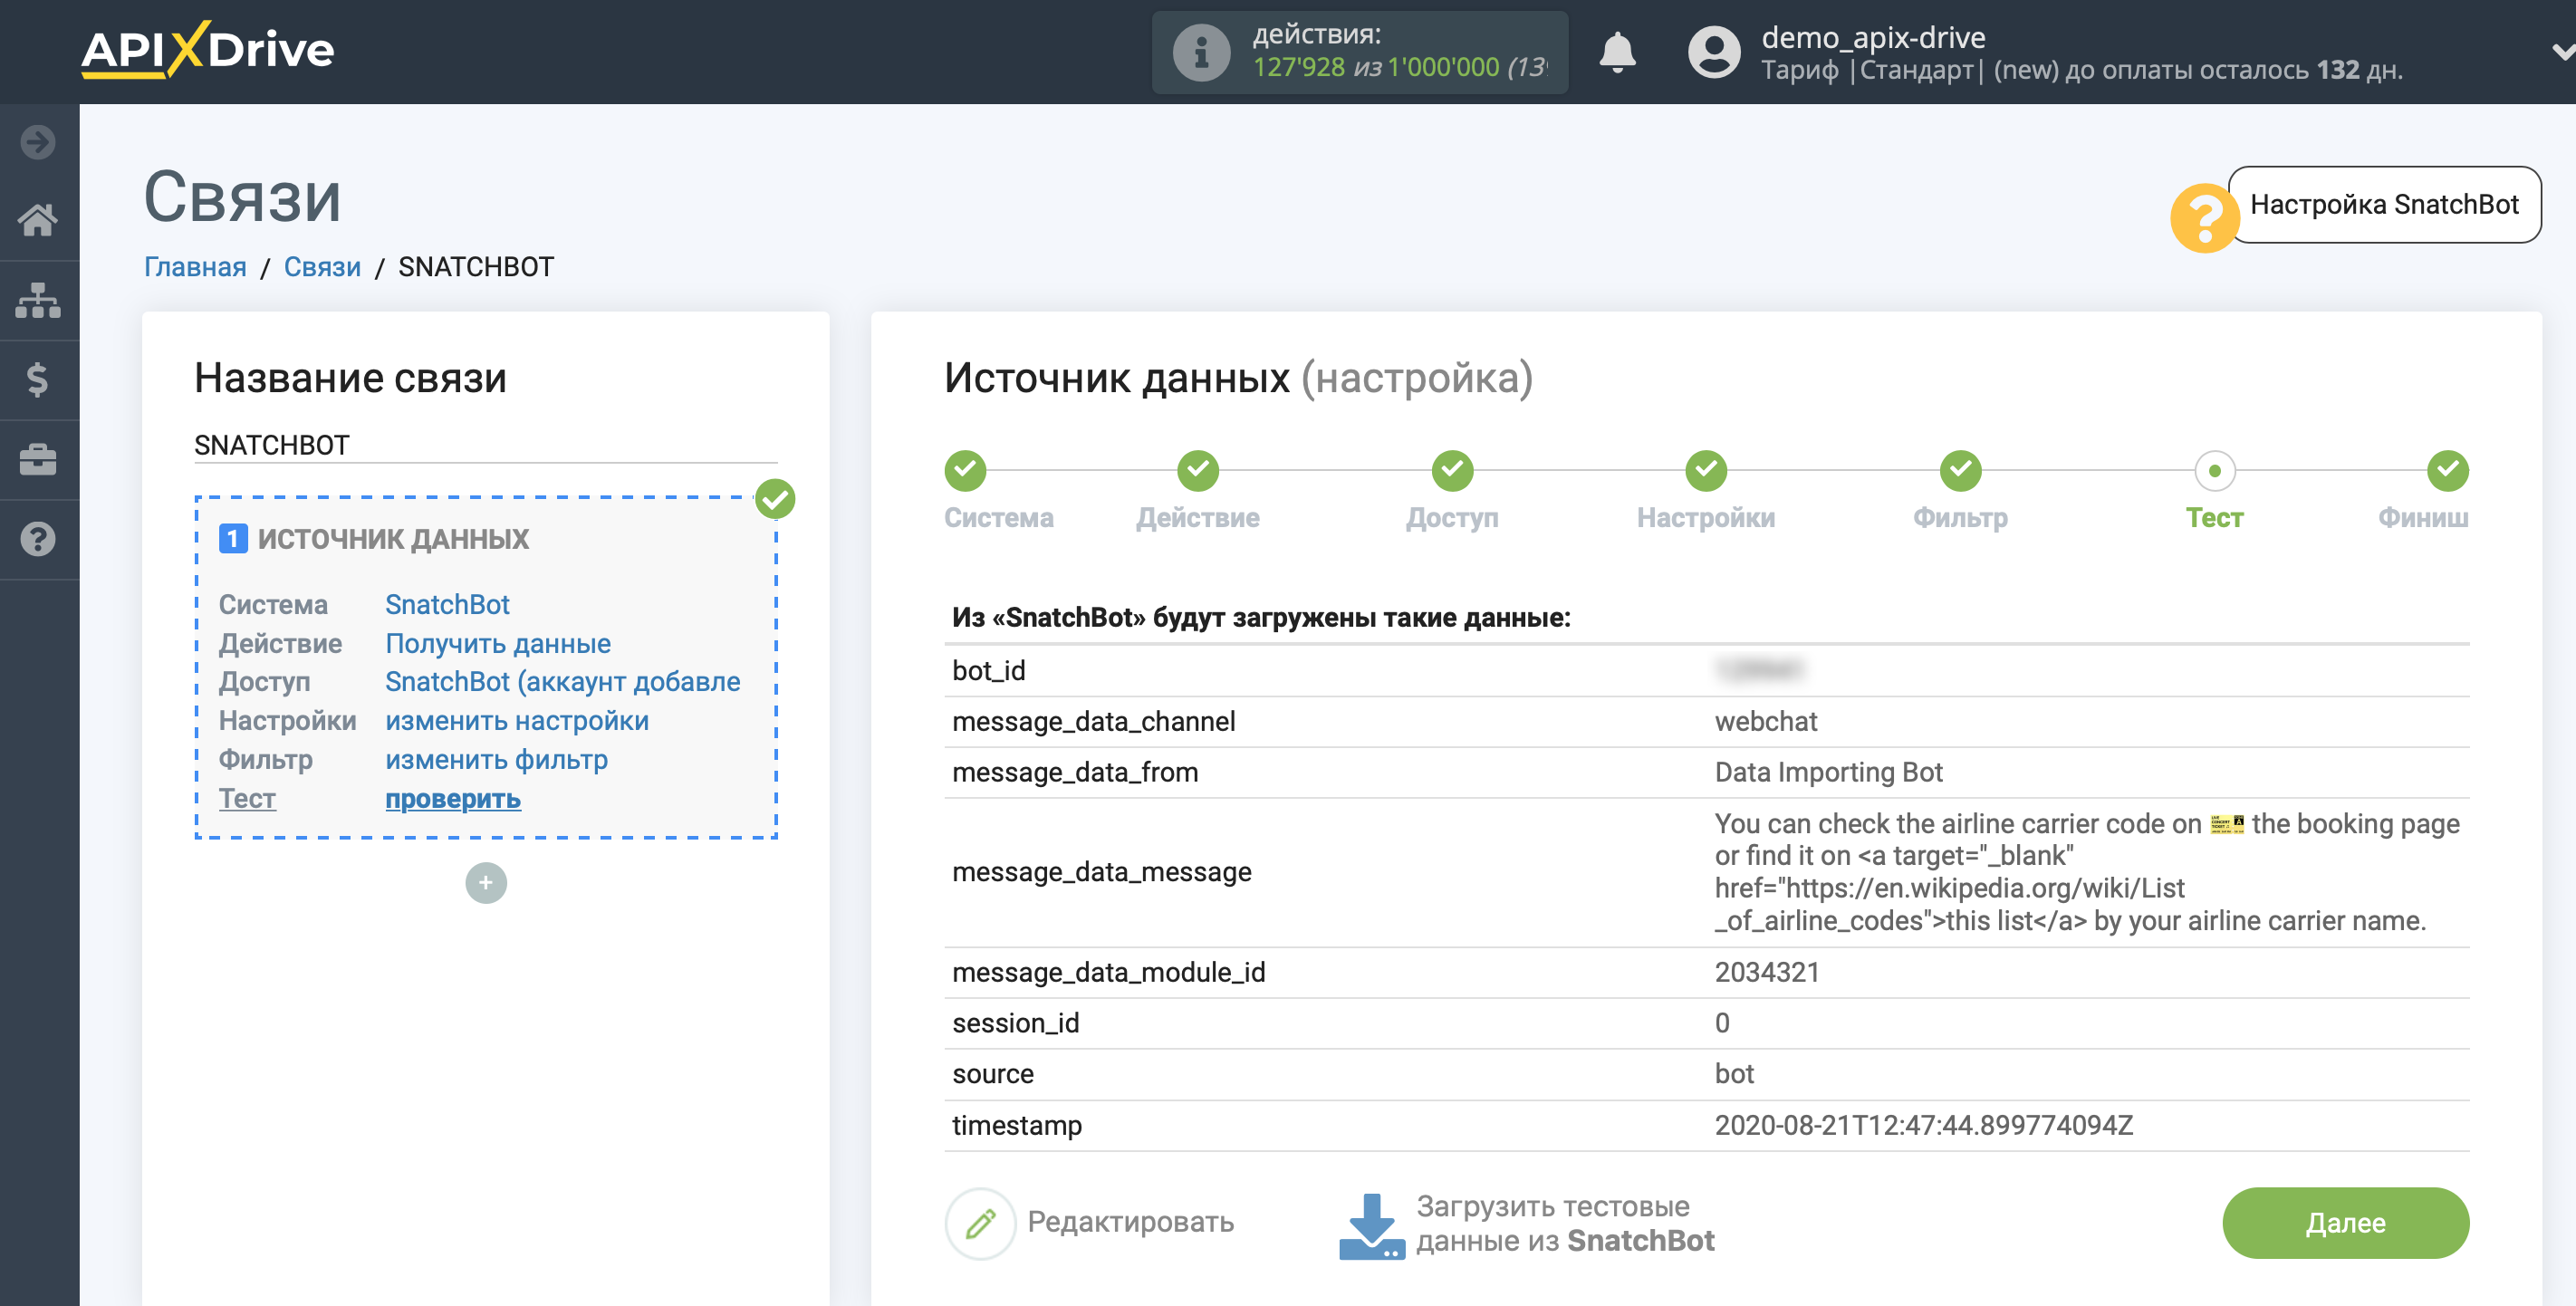Click the orange question mark help icon
Viewport: 2576px width, 1306px height.
[2203, 217]
